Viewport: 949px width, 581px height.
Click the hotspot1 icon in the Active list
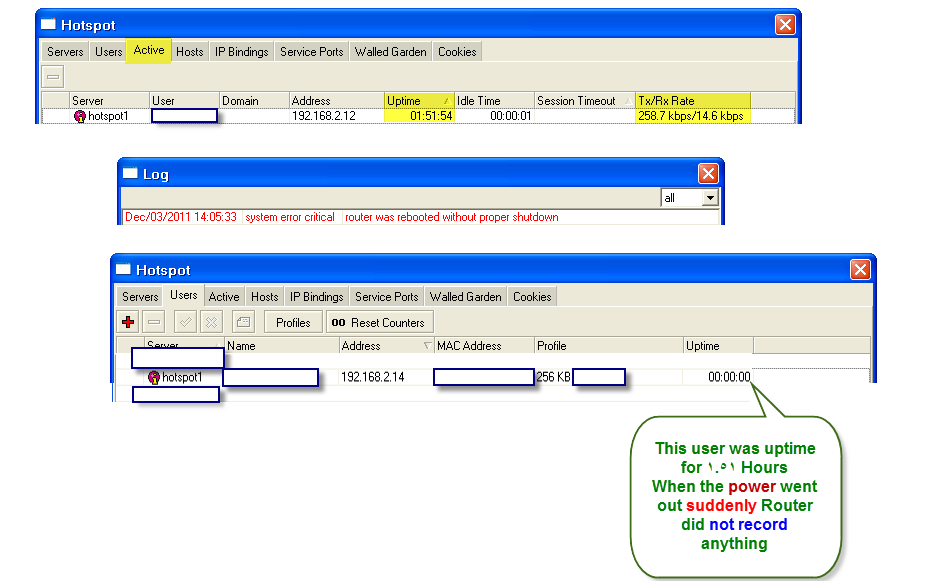point(81,116)
